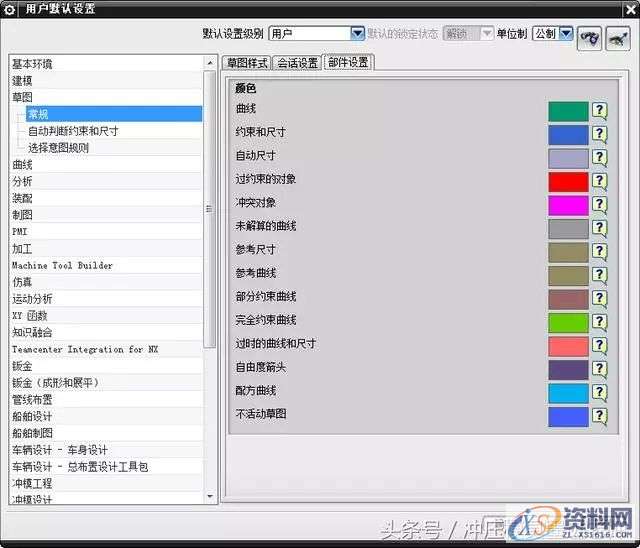Viewport: 640px width, 548px height.
Task: Open help for 参考尺寸 color
Action: [x=599, y=252]
